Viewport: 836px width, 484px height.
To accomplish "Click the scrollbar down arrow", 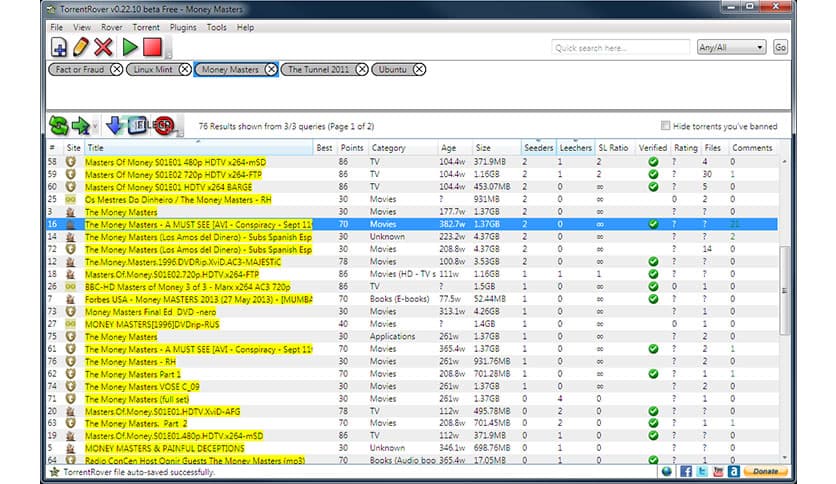I will coord(784,458).
